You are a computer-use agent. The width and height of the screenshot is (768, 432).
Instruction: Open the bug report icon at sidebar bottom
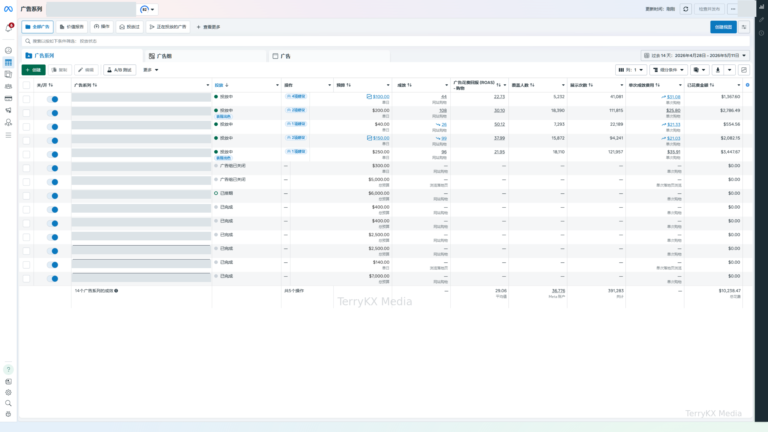(8, 414)
